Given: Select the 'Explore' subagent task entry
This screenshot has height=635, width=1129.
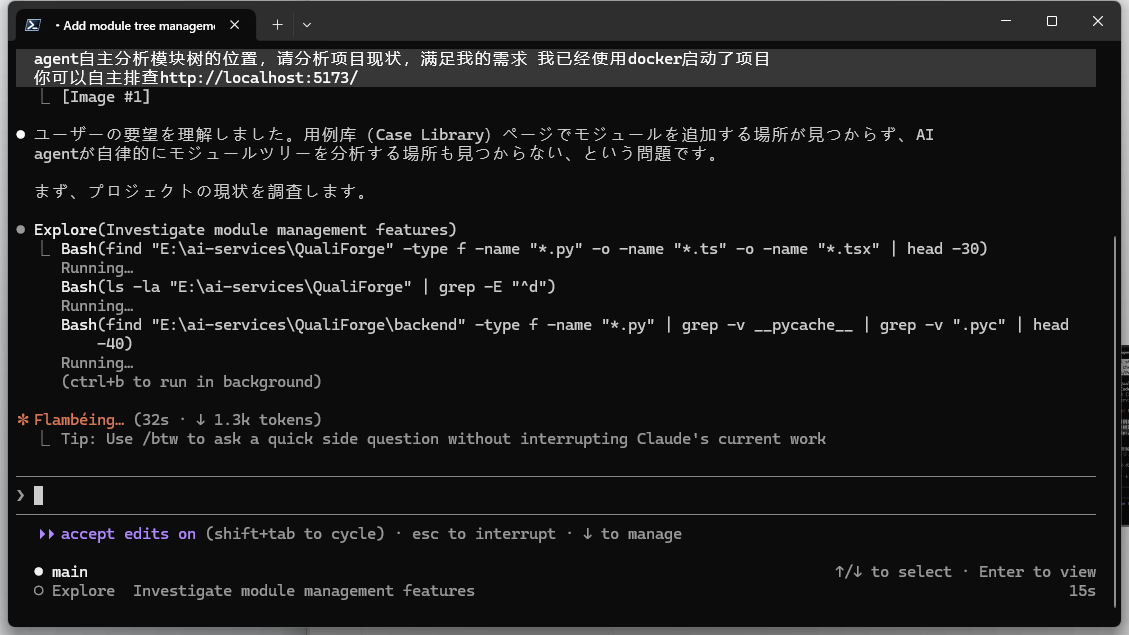Looking at the screenshot, I should point(263,591).
